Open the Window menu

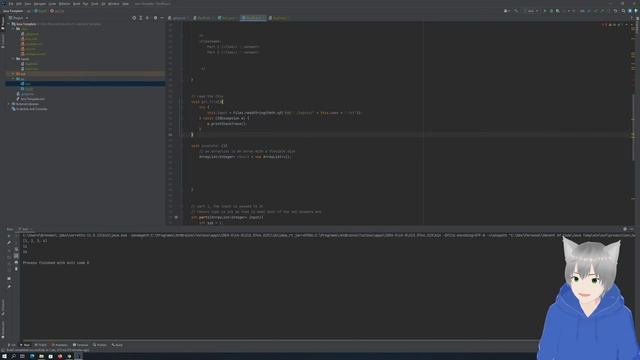(113, 4)
